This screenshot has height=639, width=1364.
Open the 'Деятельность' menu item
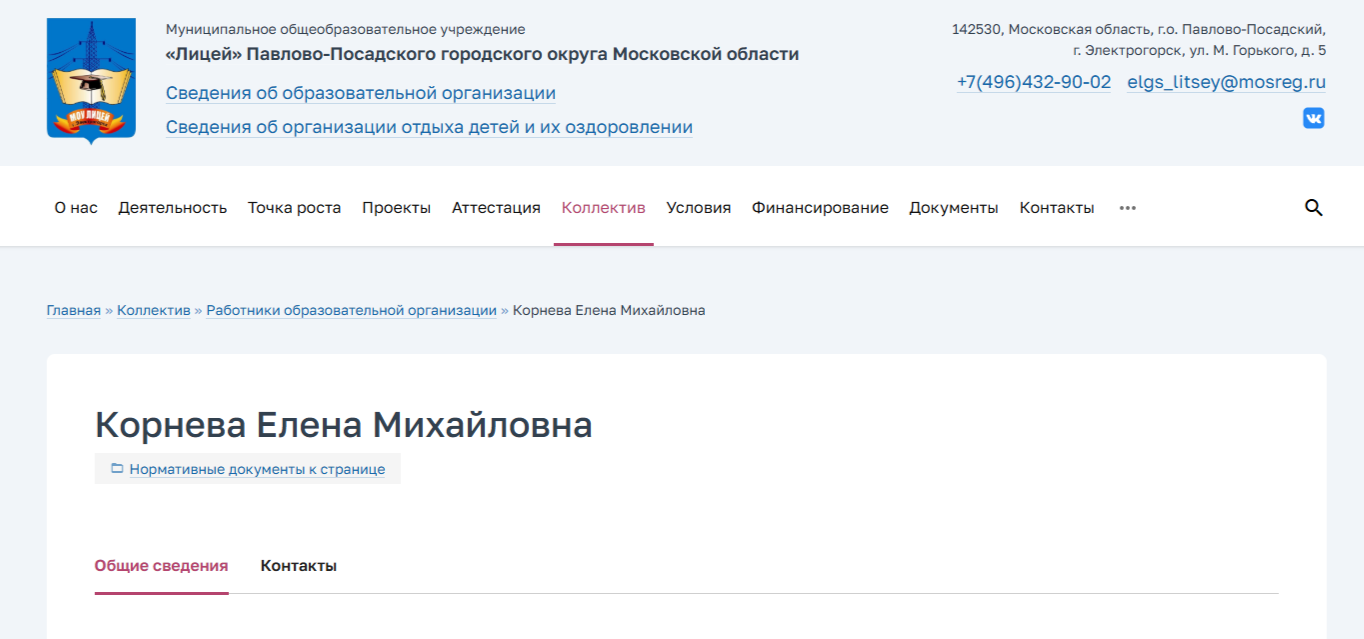172,208
